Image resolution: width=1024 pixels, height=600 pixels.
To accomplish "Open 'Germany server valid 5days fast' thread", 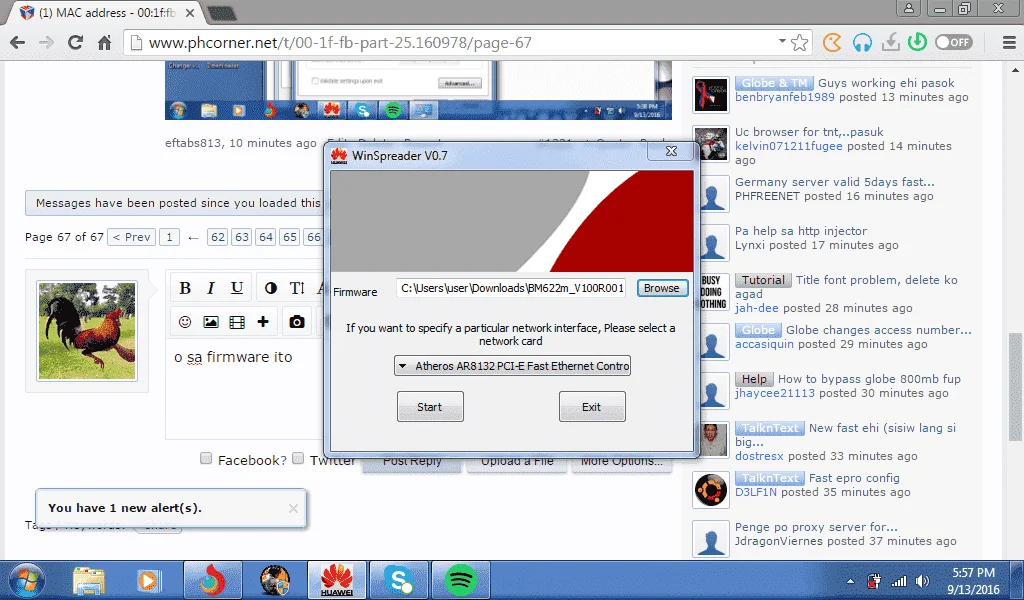I will tap(834, 182).
